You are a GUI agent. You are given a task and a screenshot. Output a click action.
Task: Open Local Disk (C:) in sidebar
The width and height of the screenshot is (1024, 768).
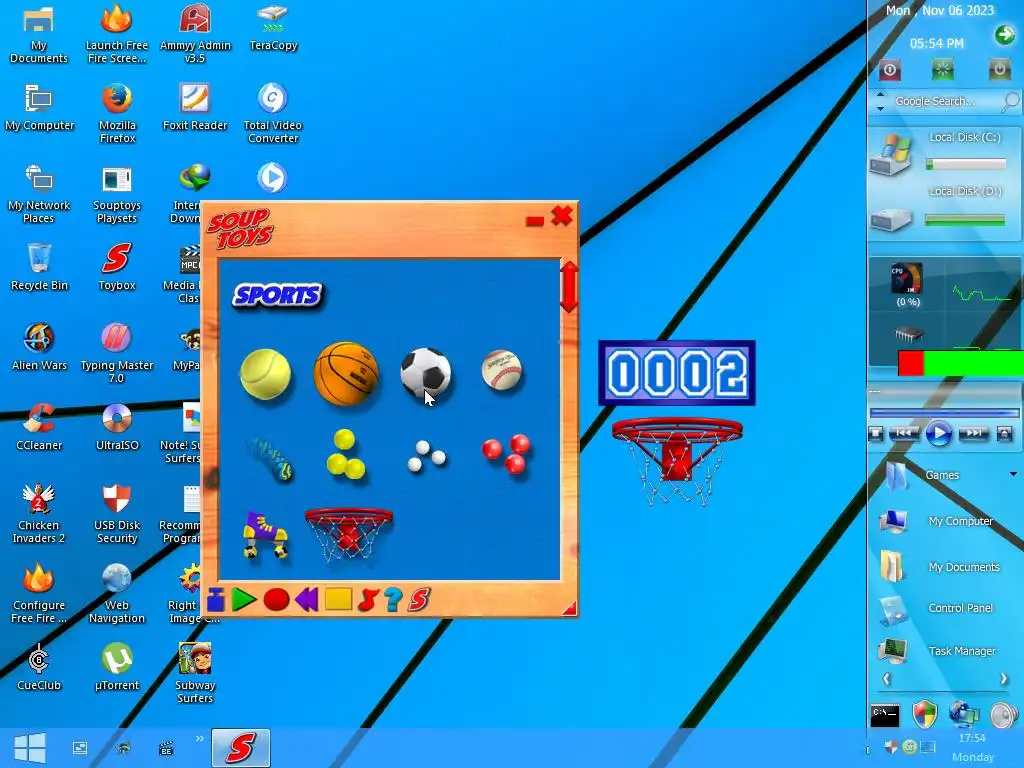[940, 153]
